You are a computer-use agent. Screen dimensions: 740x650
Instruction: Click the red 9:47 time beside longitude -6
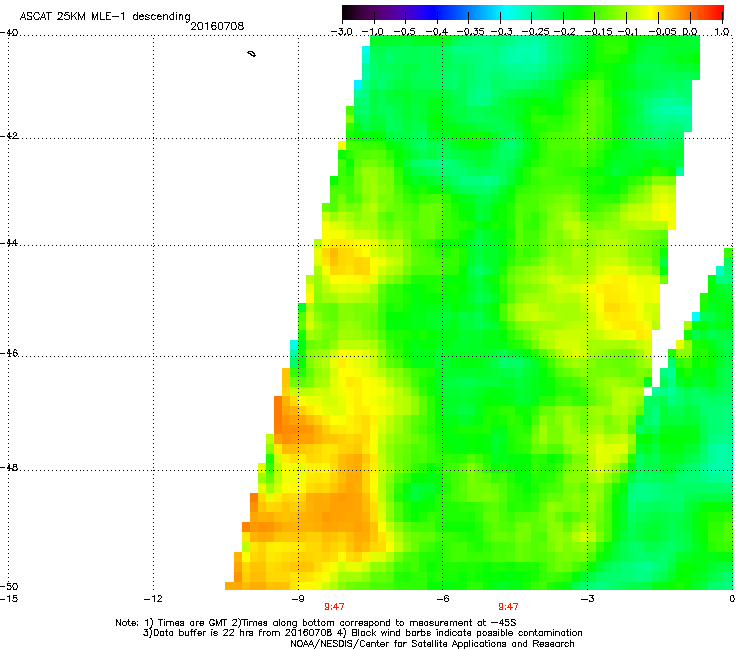(508, 607)
